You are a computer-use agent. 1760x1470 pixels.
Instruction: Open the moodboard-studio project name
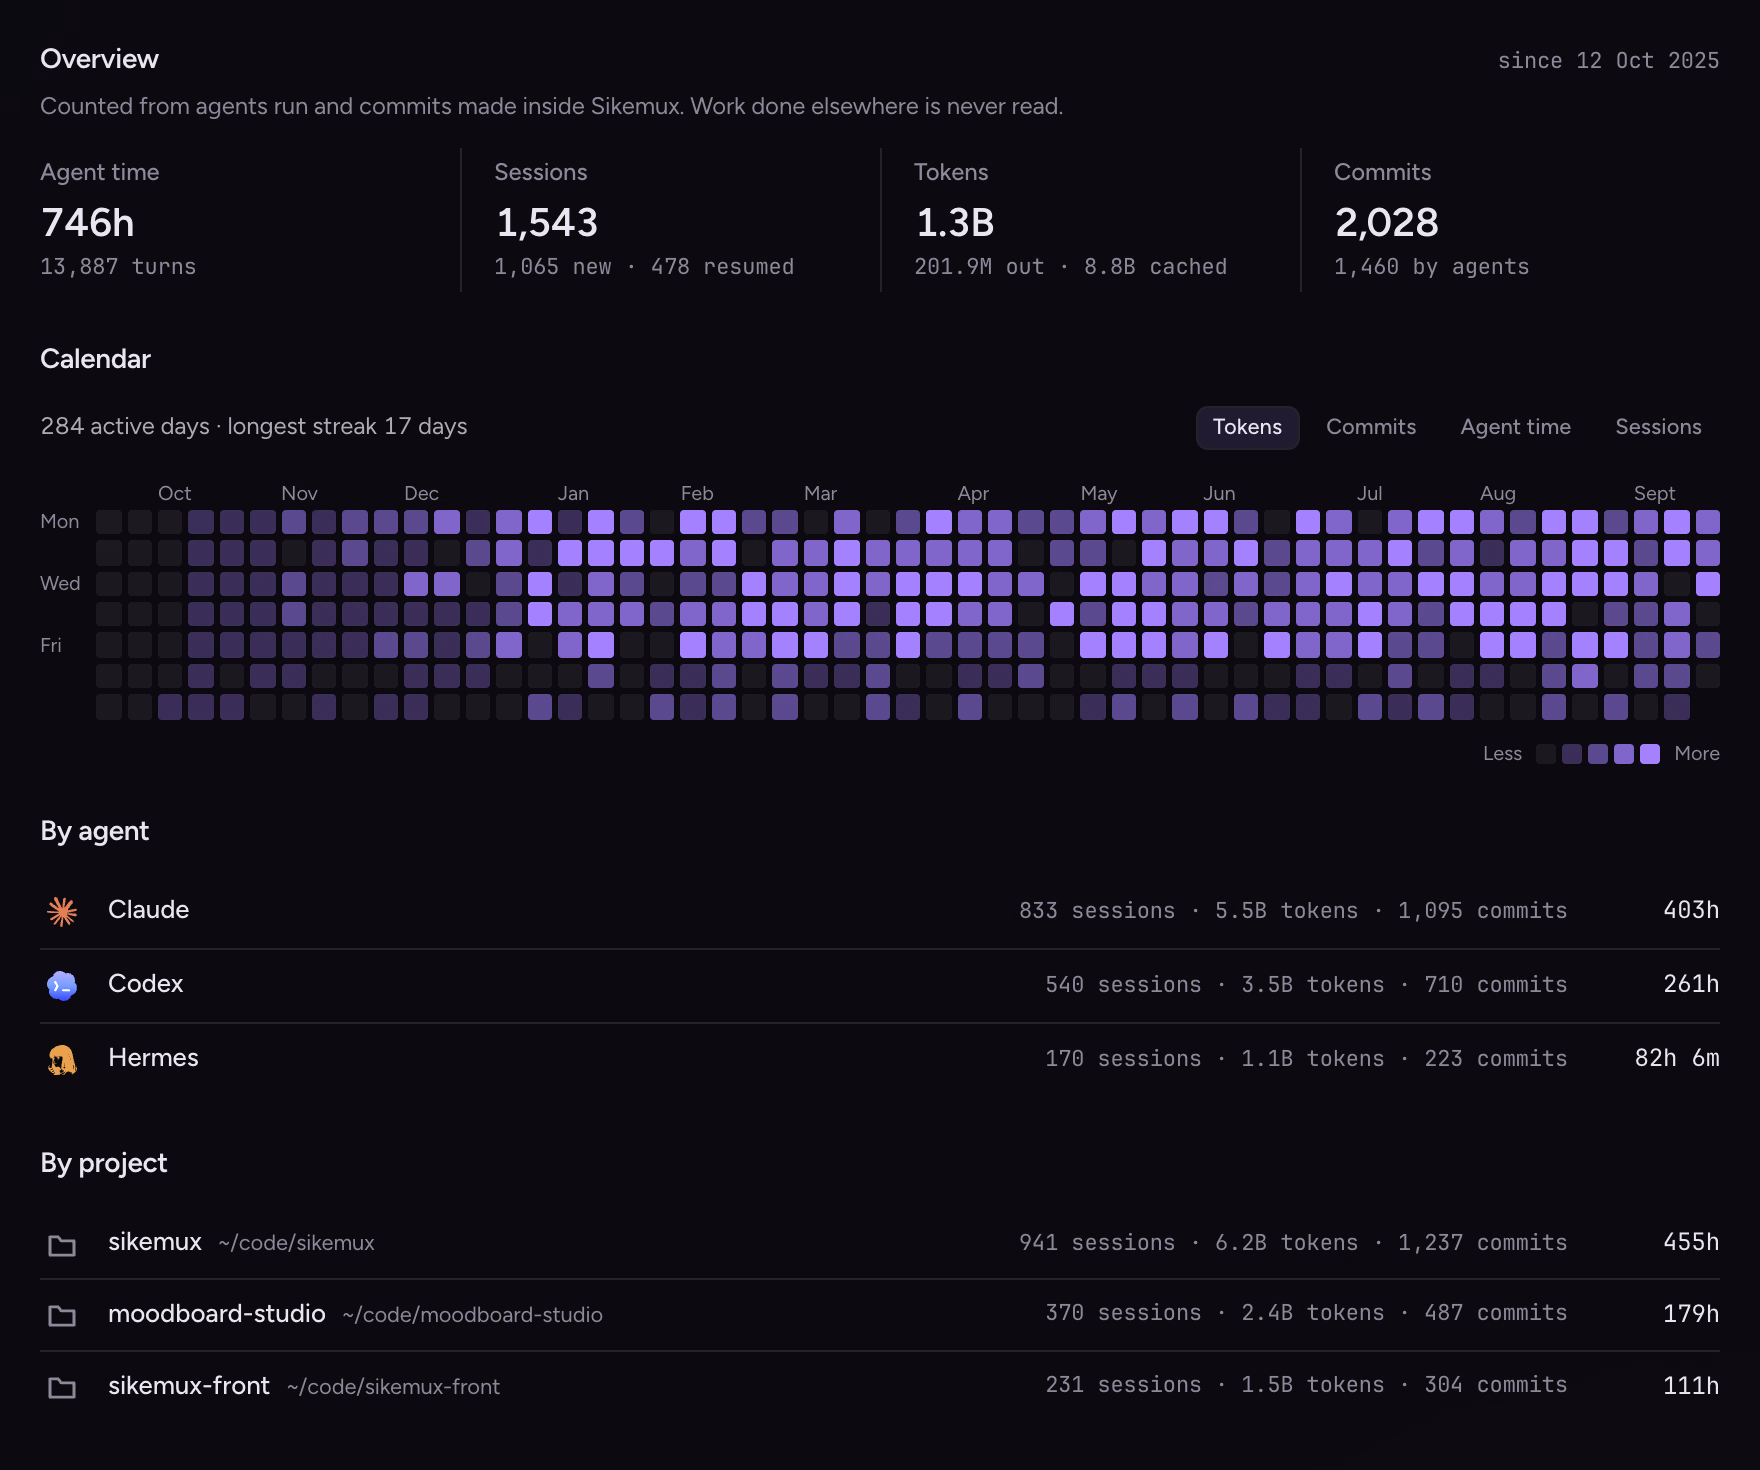pyautogui.click(x=217, y=1314)
